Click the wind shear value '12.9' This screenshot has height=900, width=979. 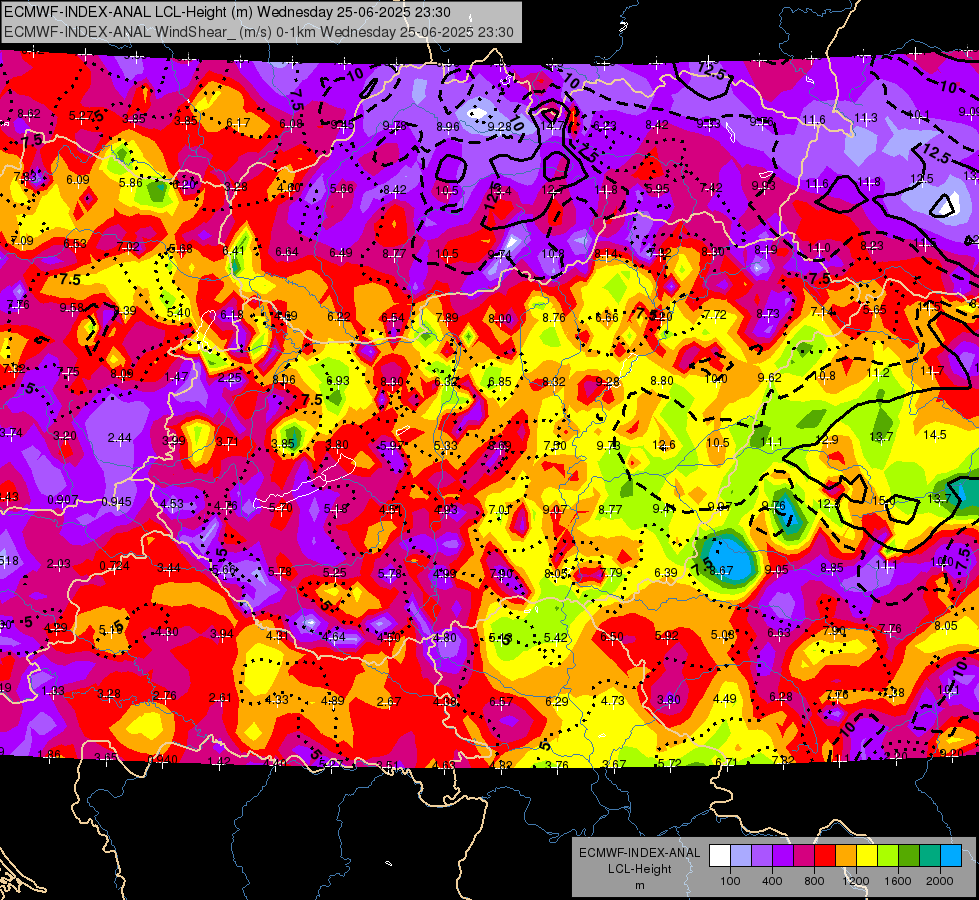[x=827, y=440]
